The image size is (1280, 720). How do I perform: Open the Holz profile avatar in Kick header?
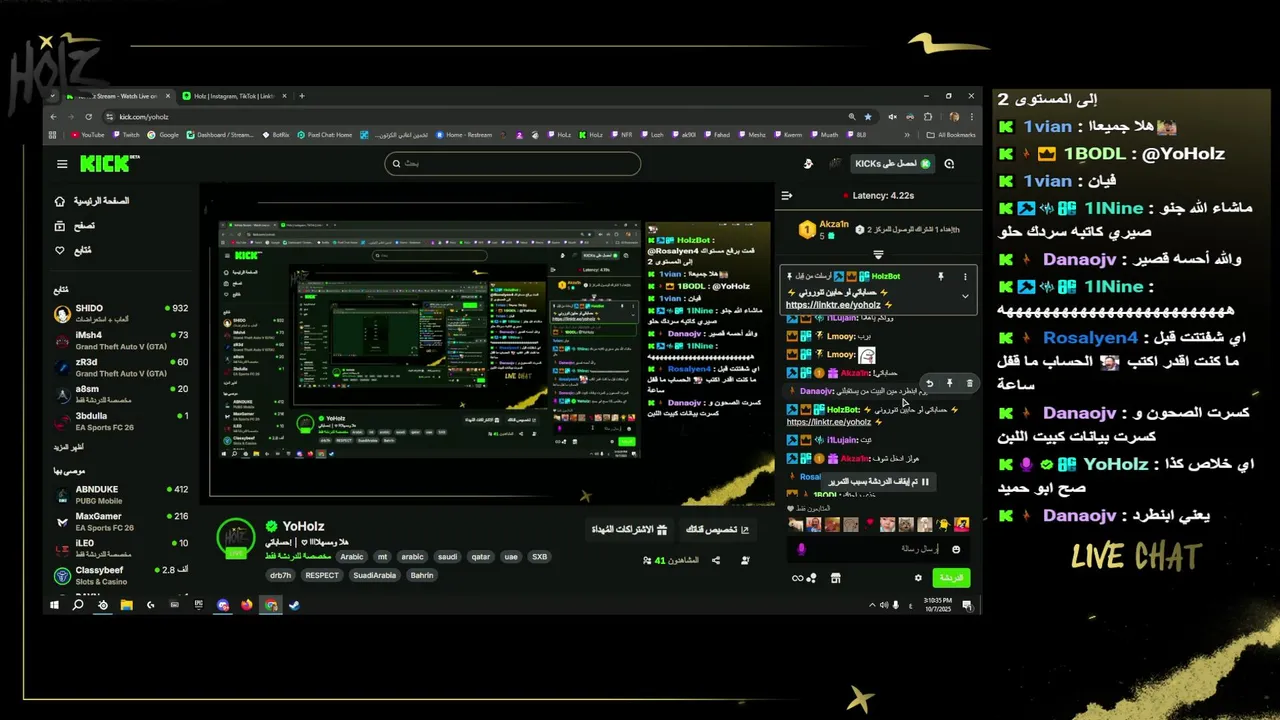[x=835, y=164]
